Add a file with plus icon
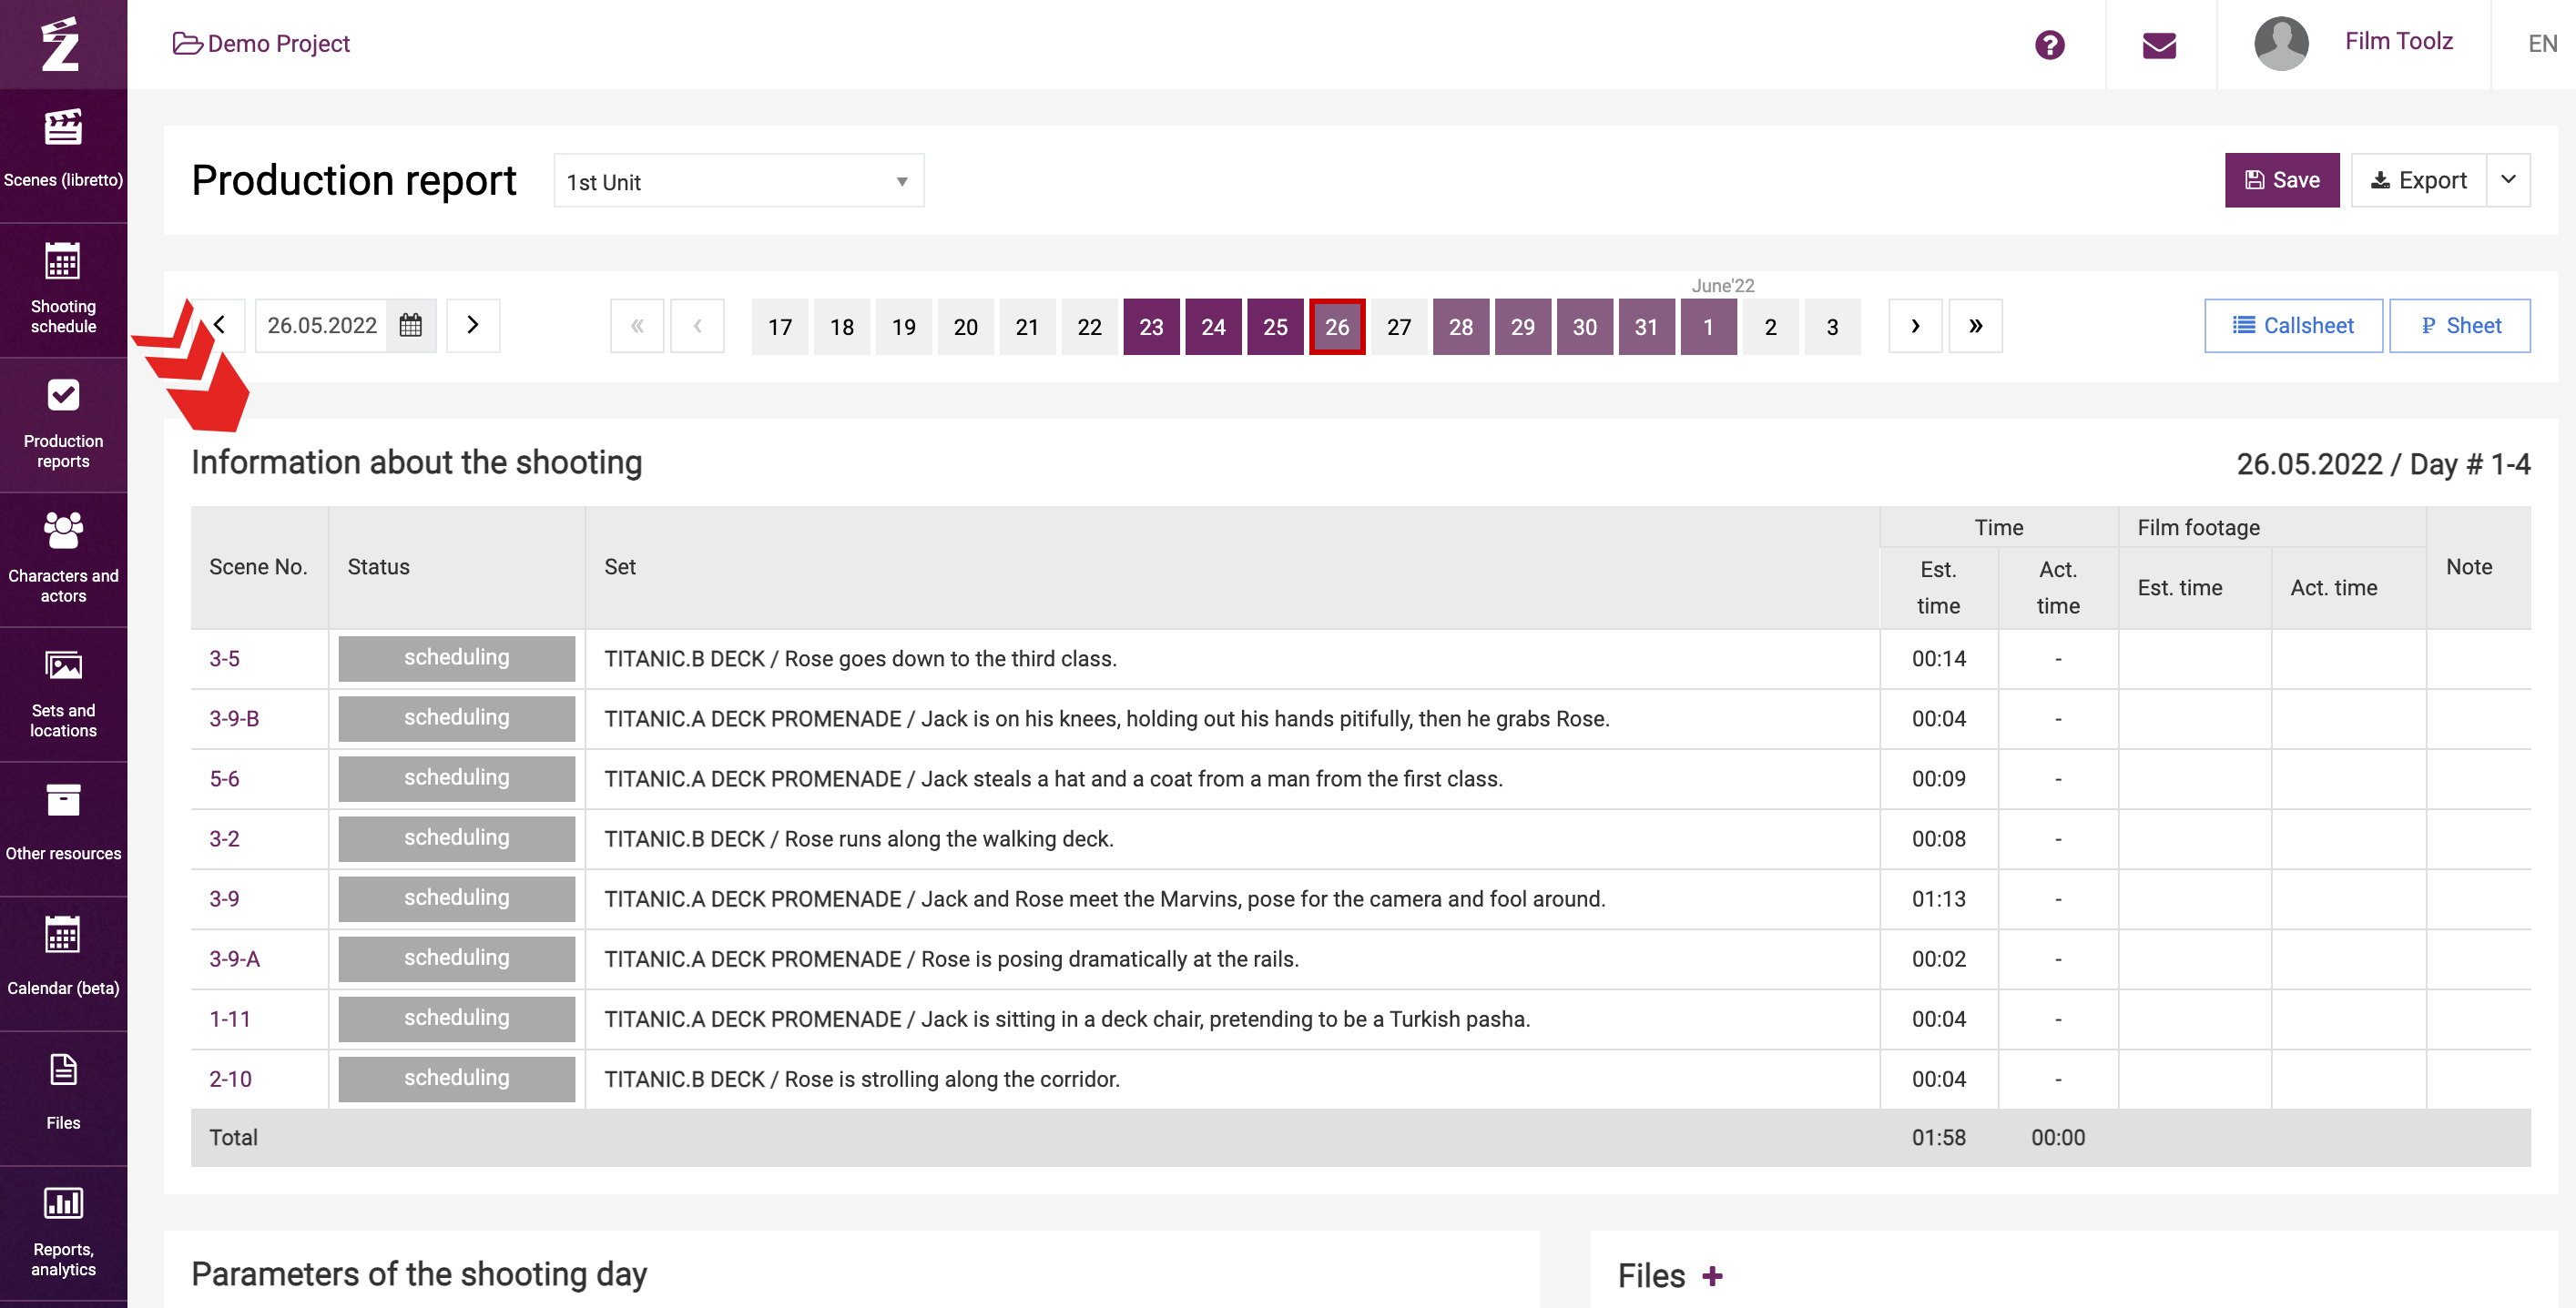Image resolution: width=2576 pixels, height=1308 pixels. 1712,1275
